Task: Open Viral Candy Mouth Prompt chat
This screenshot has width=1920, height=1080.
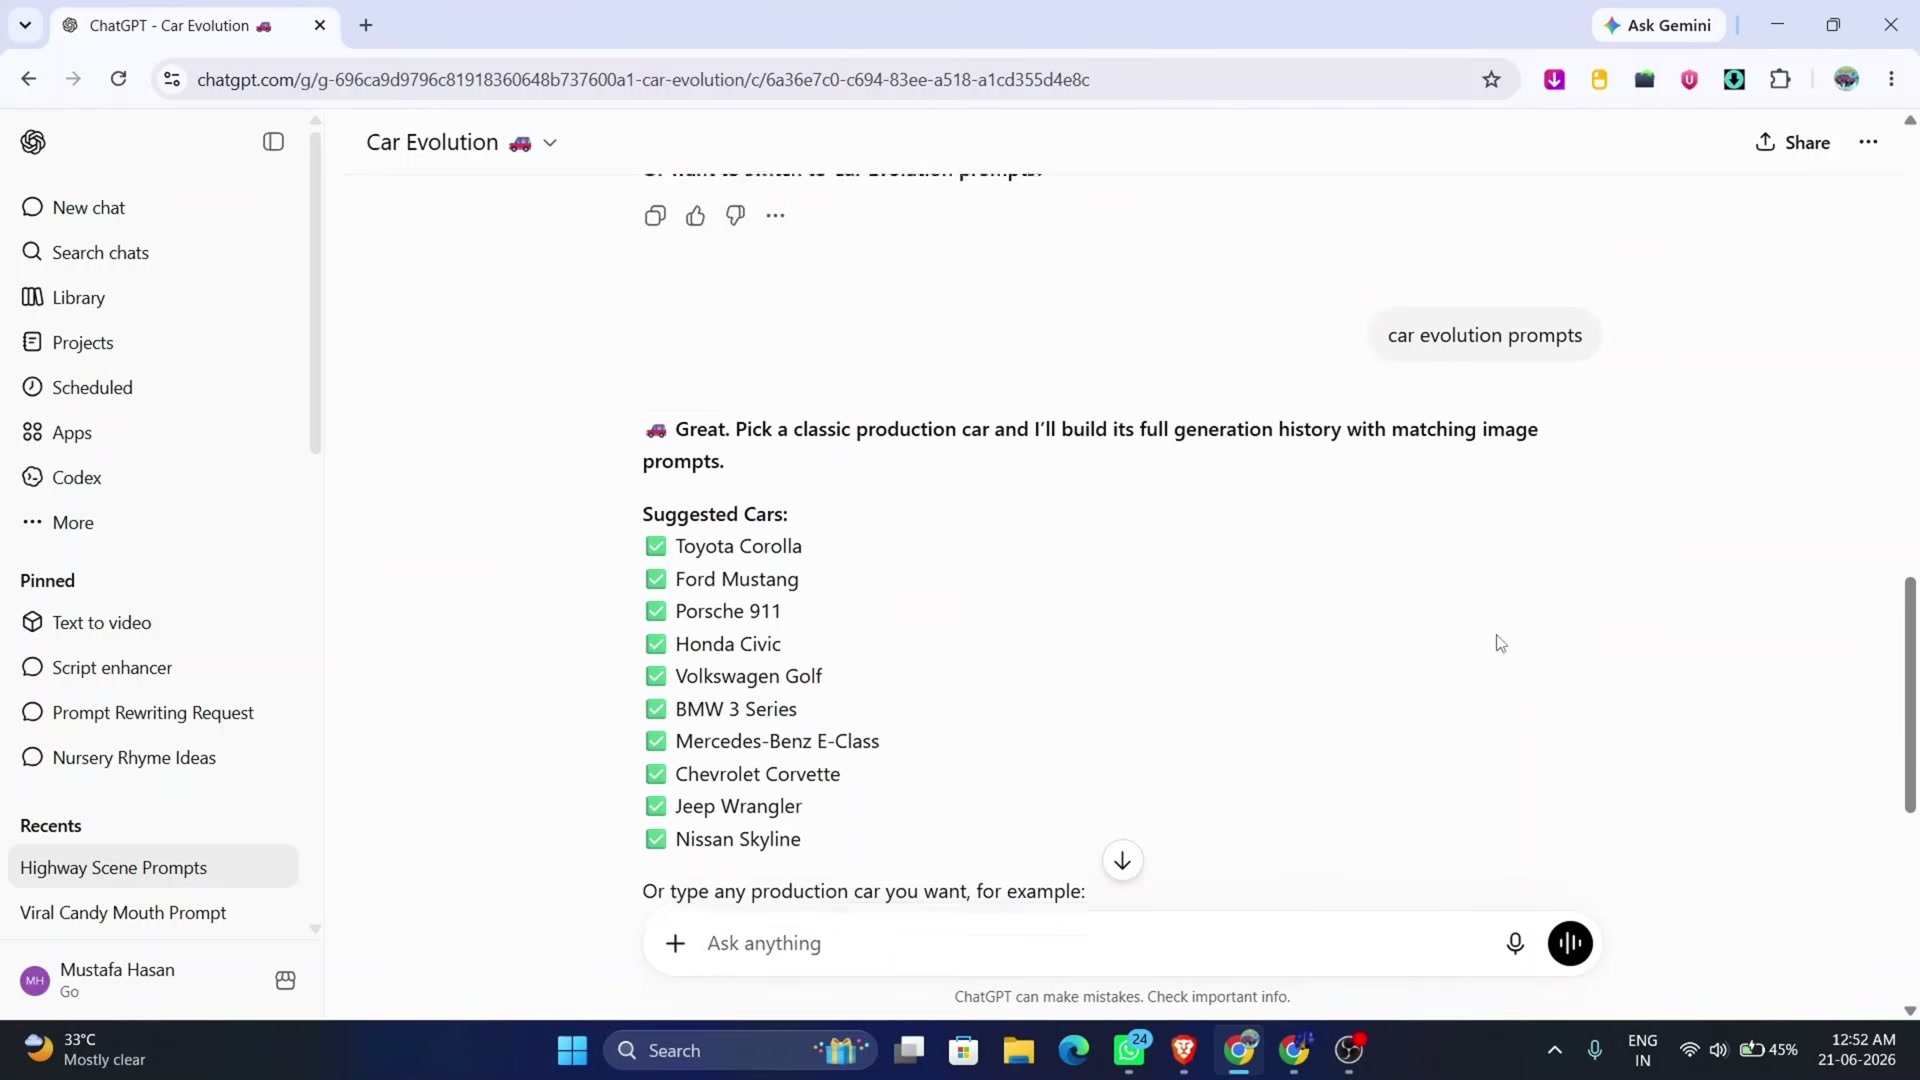Action: (x=153, y=913)
